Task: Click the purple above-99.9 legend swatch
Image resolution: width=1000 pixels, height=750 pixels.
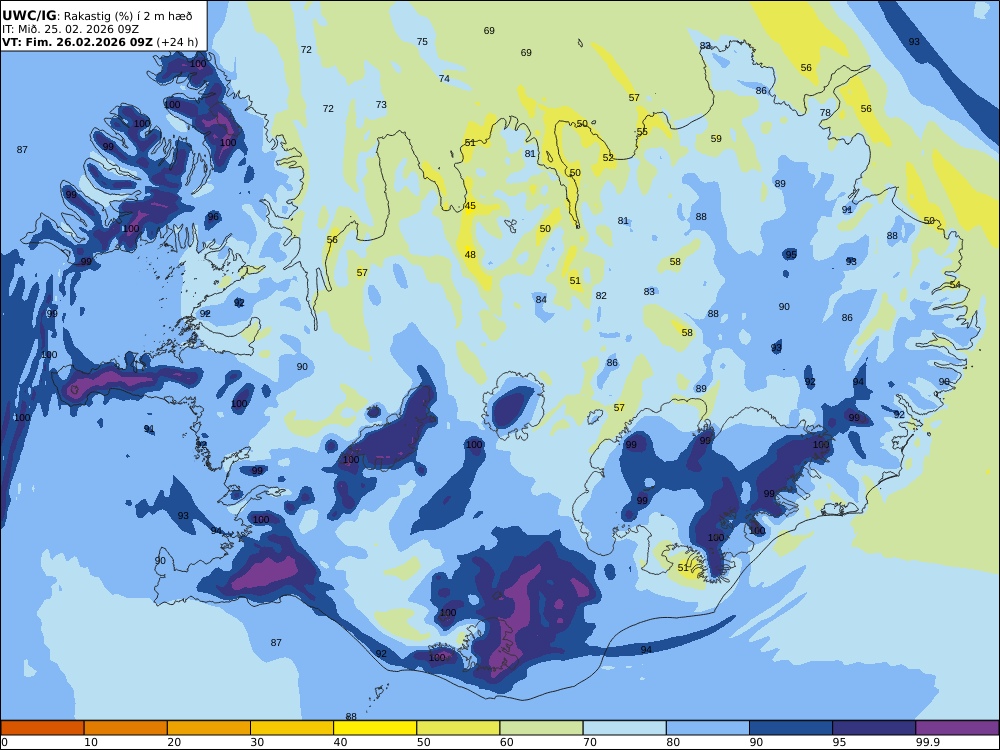Action: coord(957,728)
